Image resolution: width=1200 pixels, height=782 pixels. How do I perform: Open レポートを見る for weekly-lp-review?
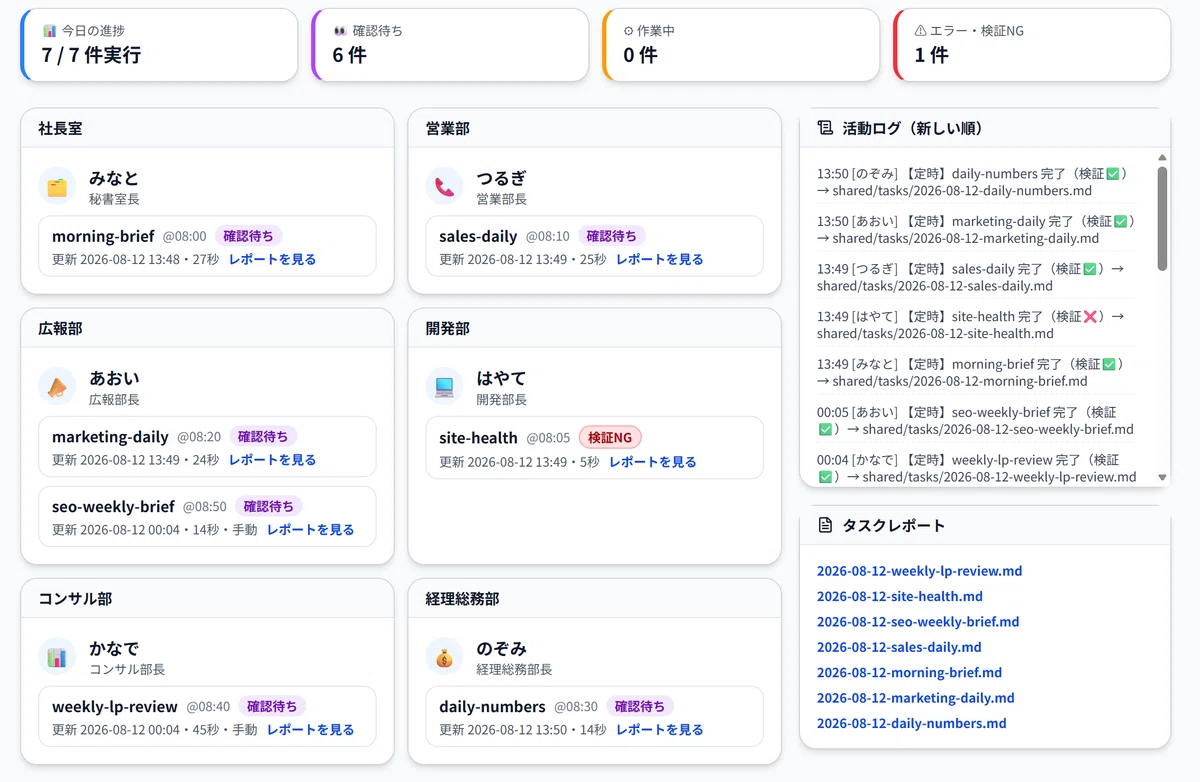click(x=310, y=730)
